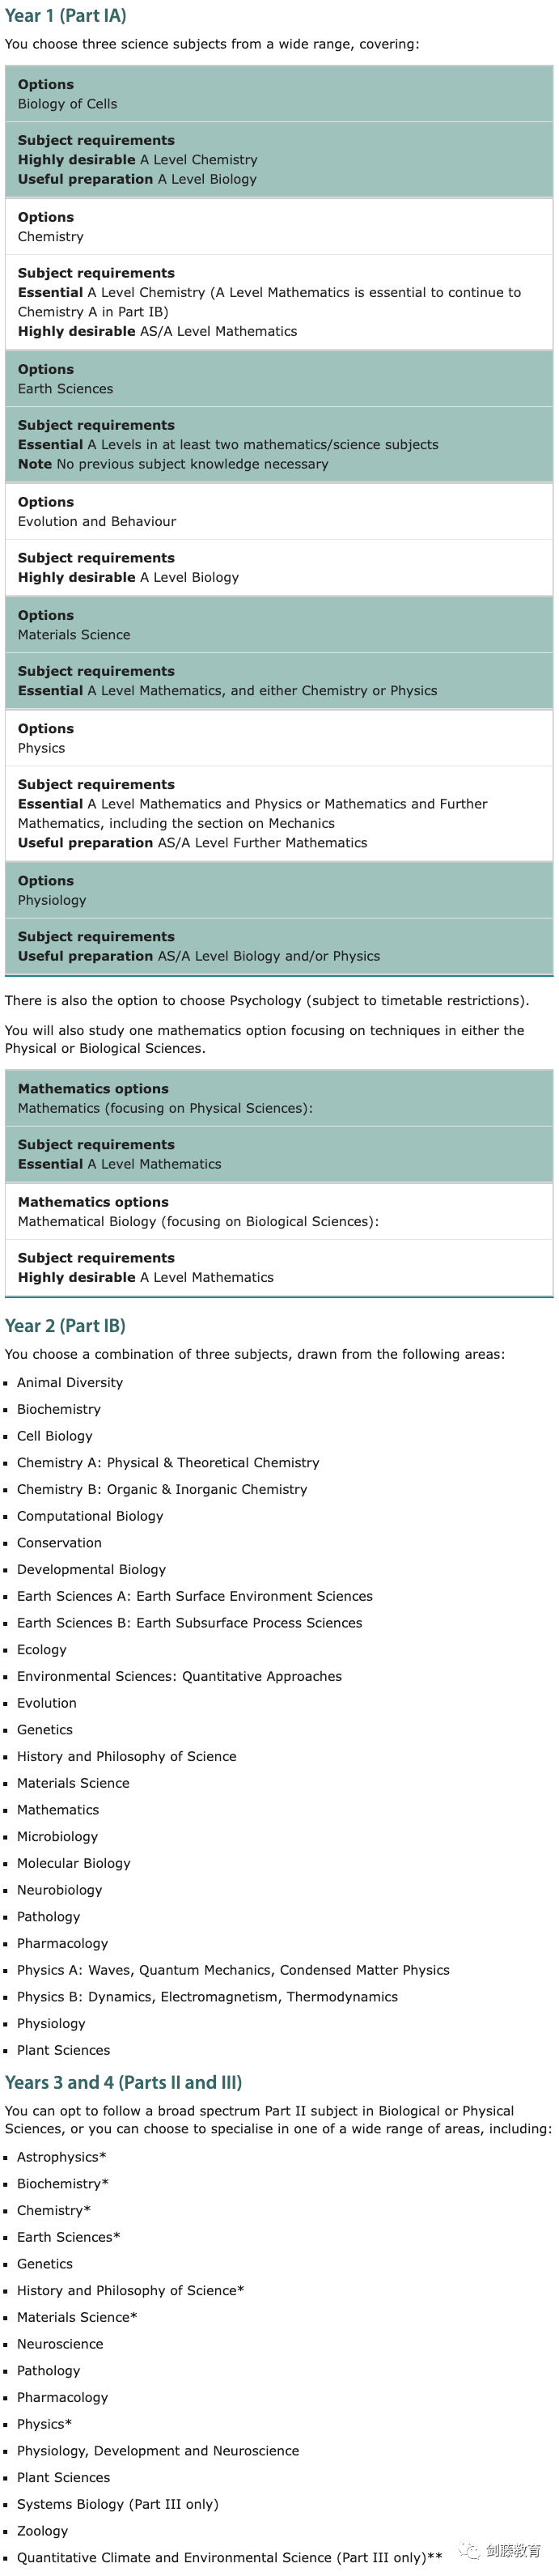Select "Mathematical Biology (focusing on Biological Sciences)" option
Viewport: 559px width, 2576px height.
pyautogui.click(x=198, y=1221)
